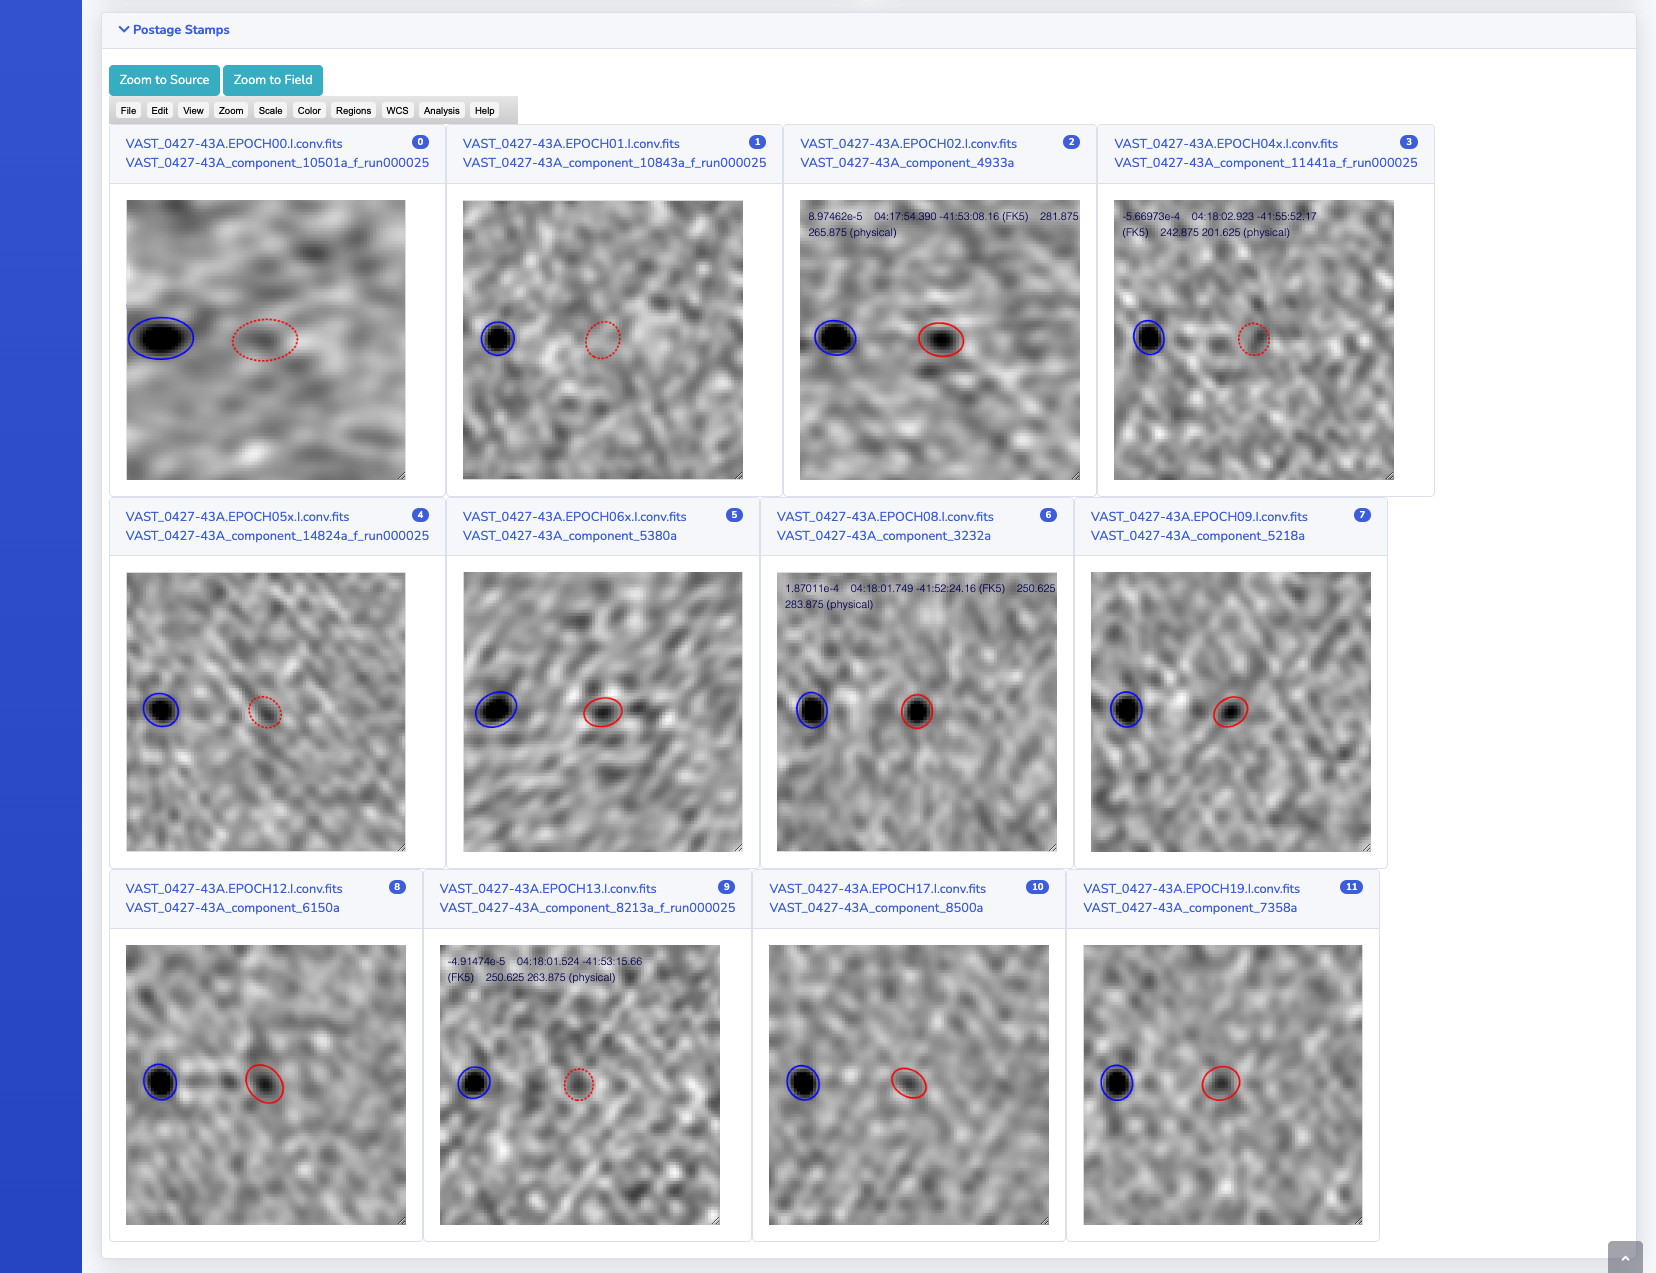Click the scroll-to-top arrow button
The width and height of the screenshot is (1656, 1273).
[x=1625, y=1257]
